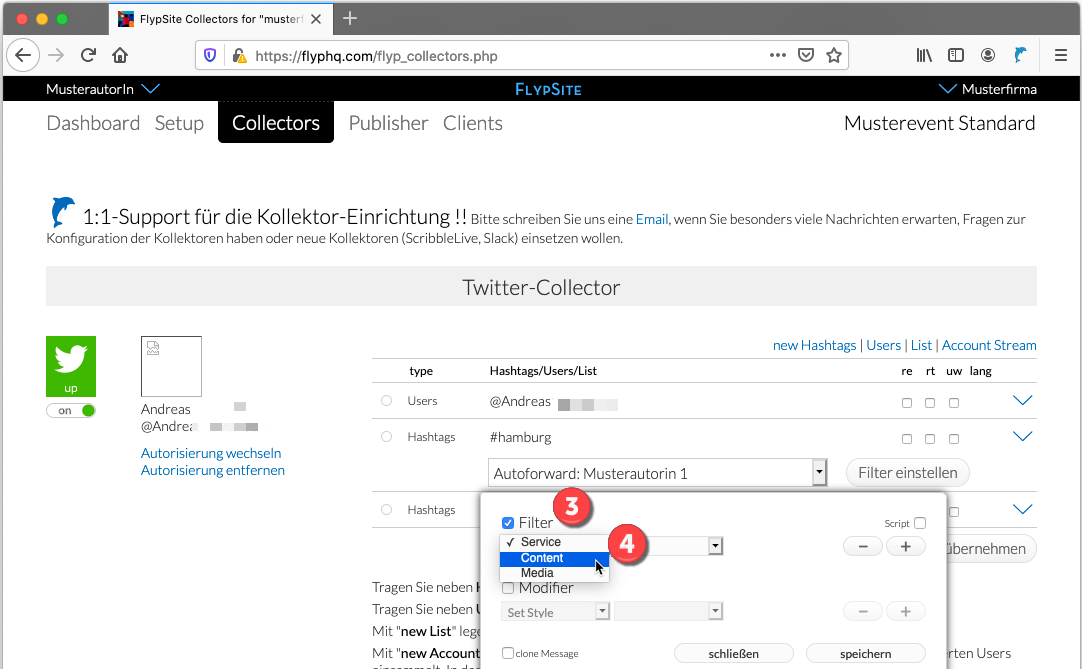Enable the Script checkbox
The image size is (1082, 669).
click(920, 523)
